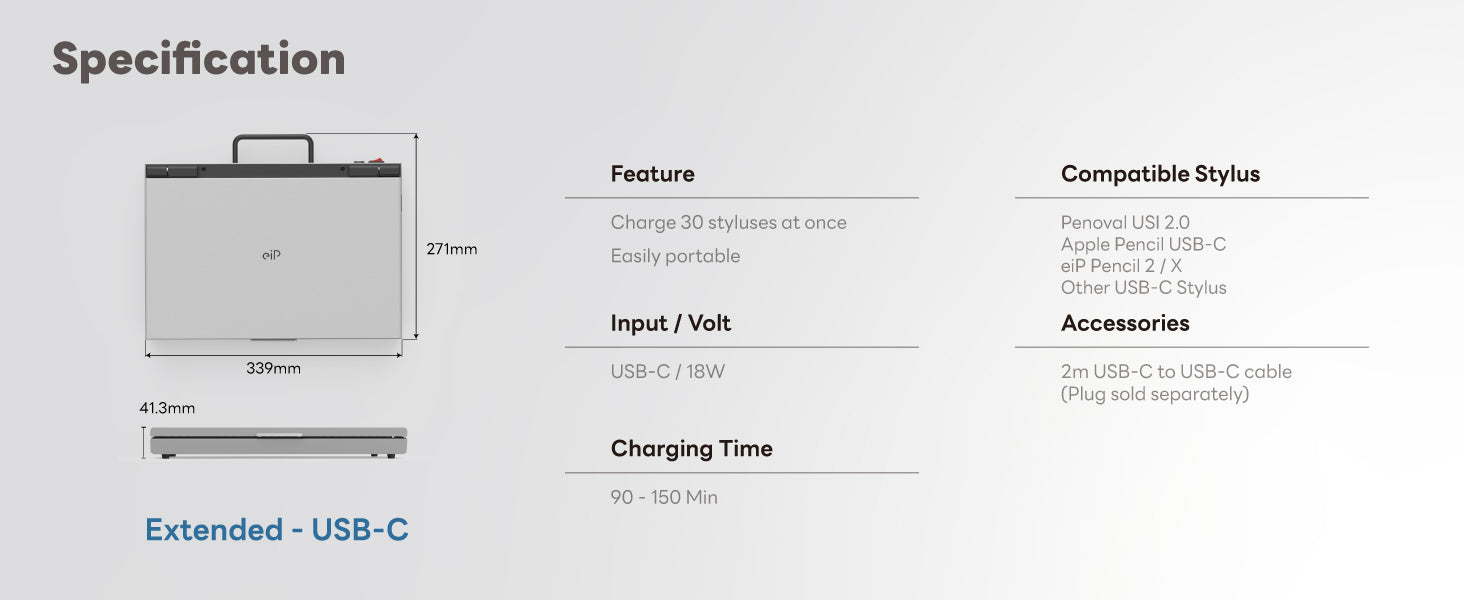Select the Compatible Stylus heading

click(1160, 174)
